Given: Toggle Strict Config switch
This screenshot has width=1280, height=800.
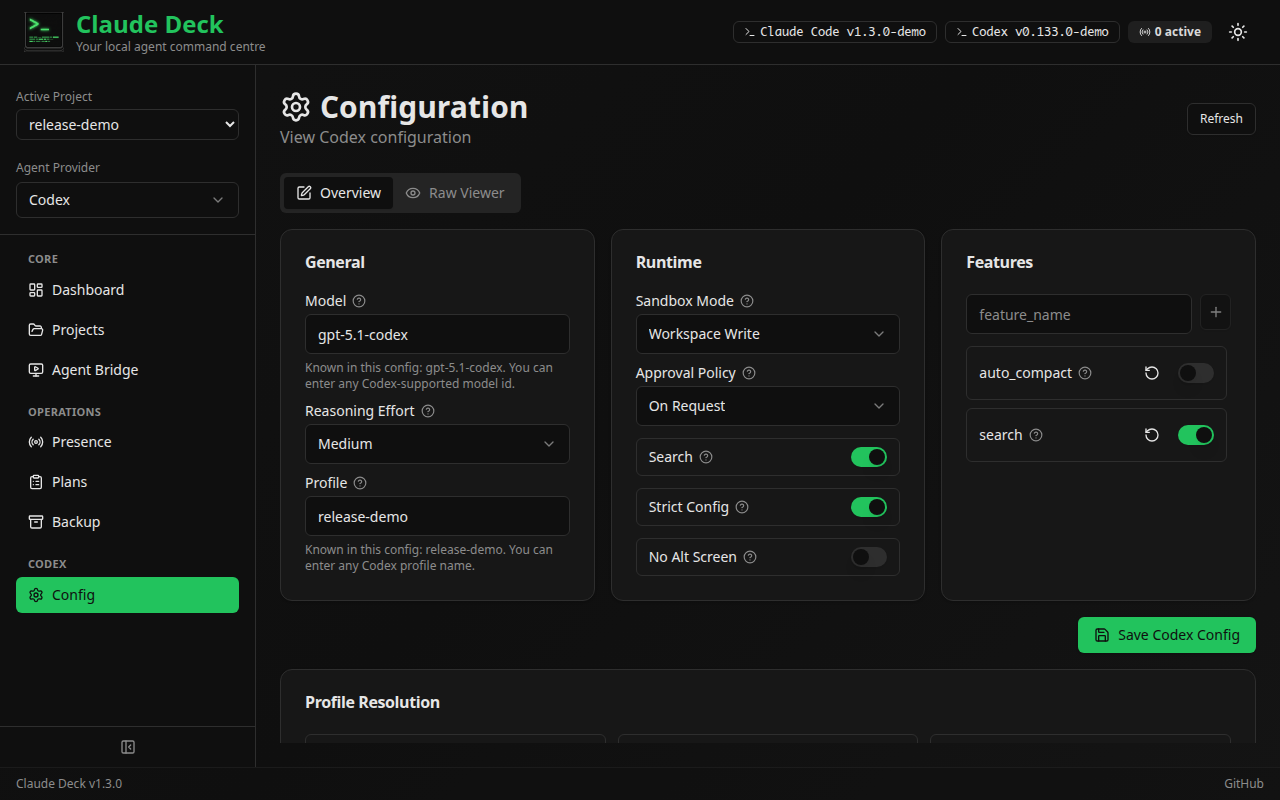Looking at the screenshot, I should pyautogui.click(x=869, y=507).
